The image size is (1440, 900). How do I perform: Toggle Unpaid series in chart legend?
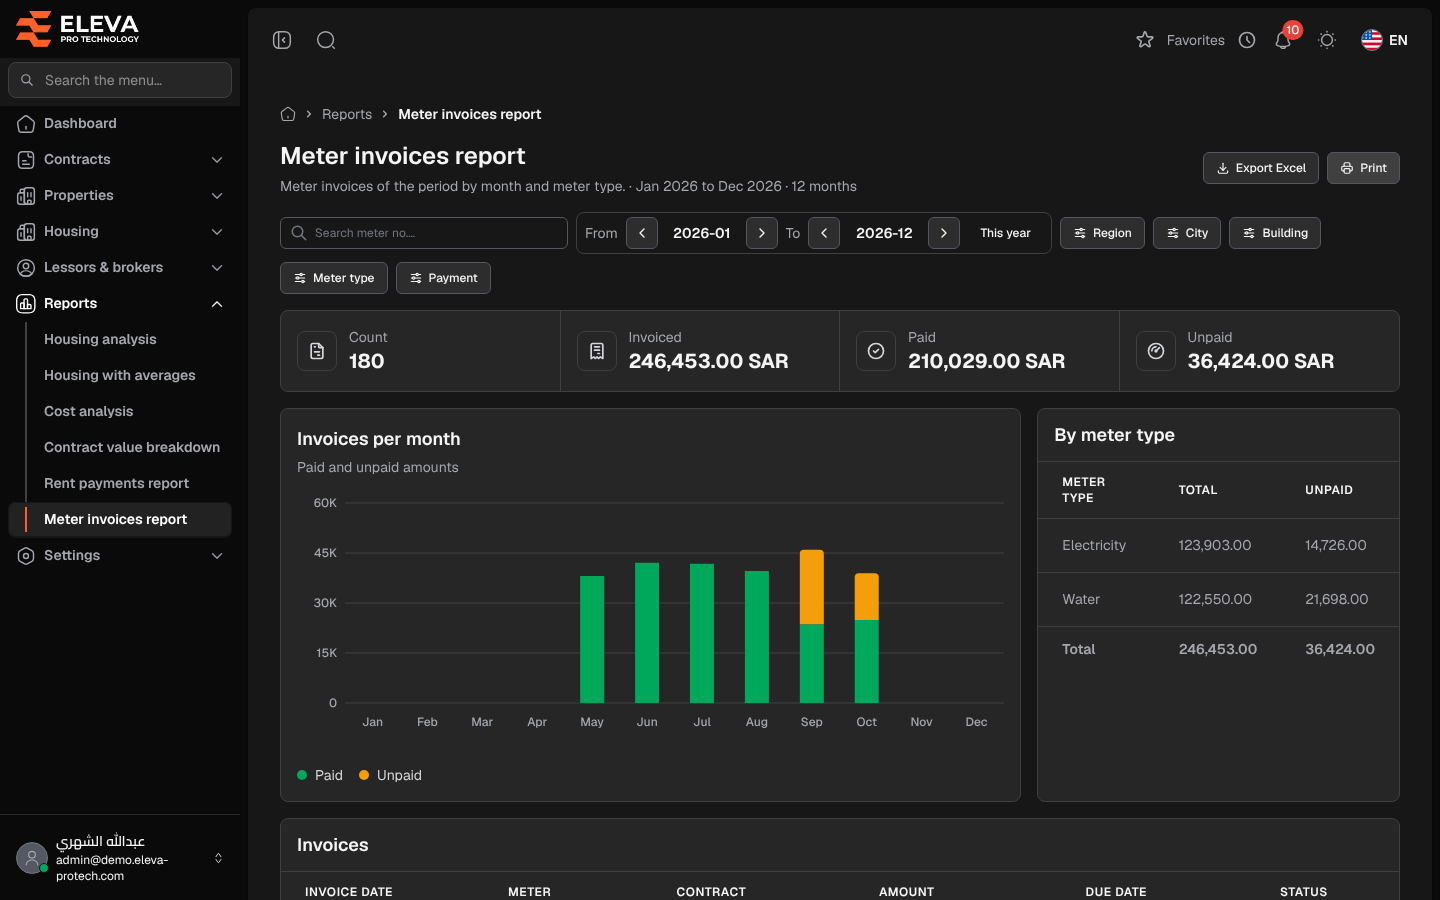390,775
